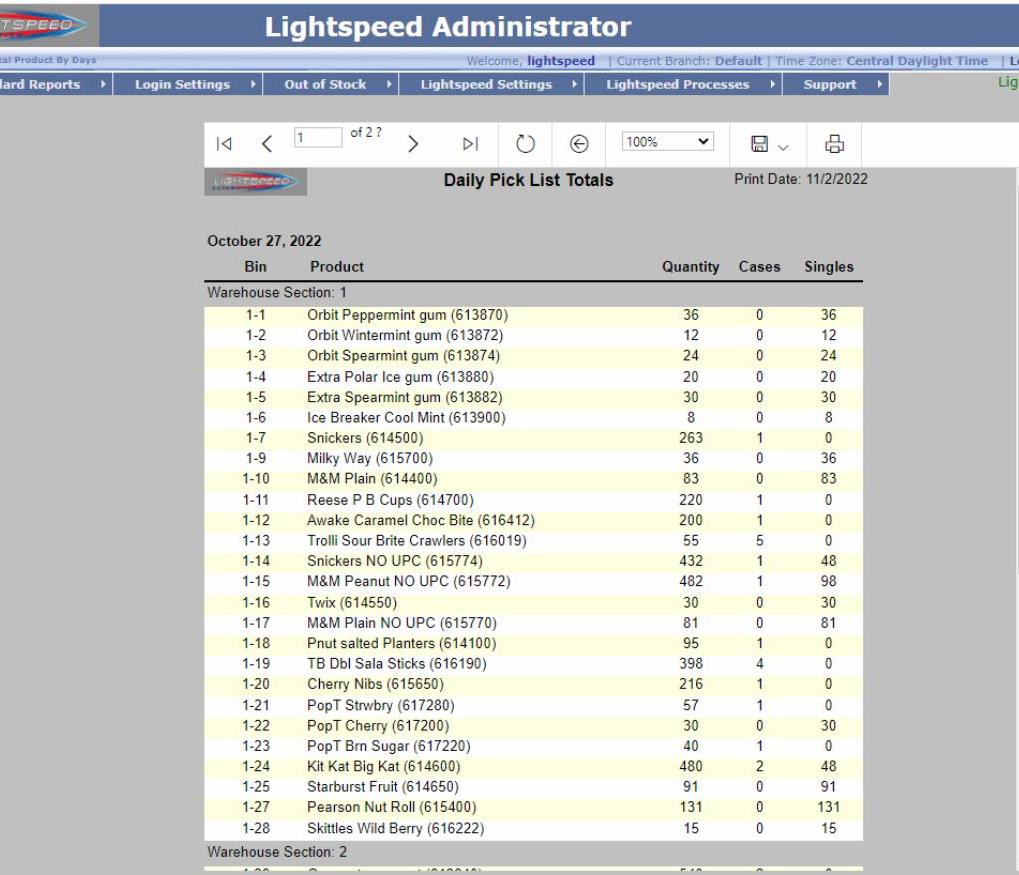Viewport: 1019px width, 875px height.
Task: Click Warehouse Section: 2 heading
Action: [277, 852]
